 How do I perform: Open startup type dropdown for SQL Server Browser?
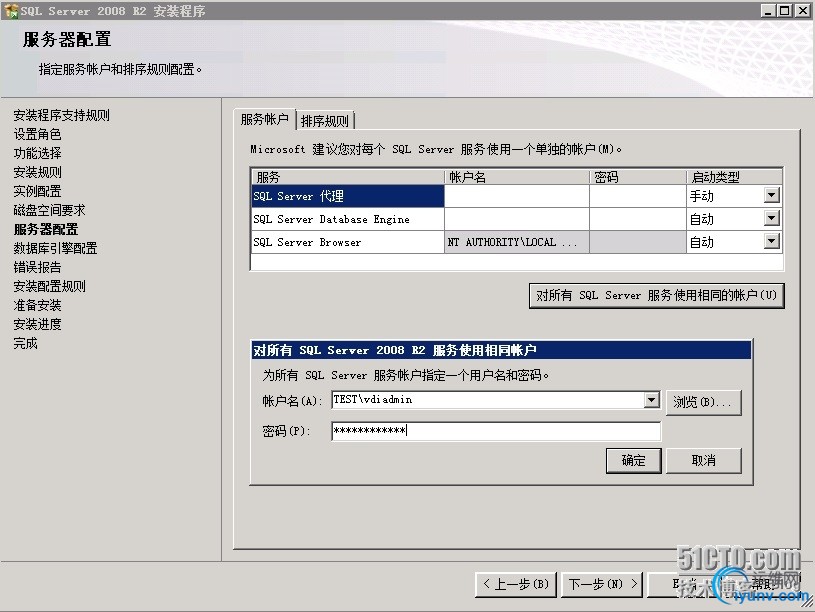click(x=771, y=241)
